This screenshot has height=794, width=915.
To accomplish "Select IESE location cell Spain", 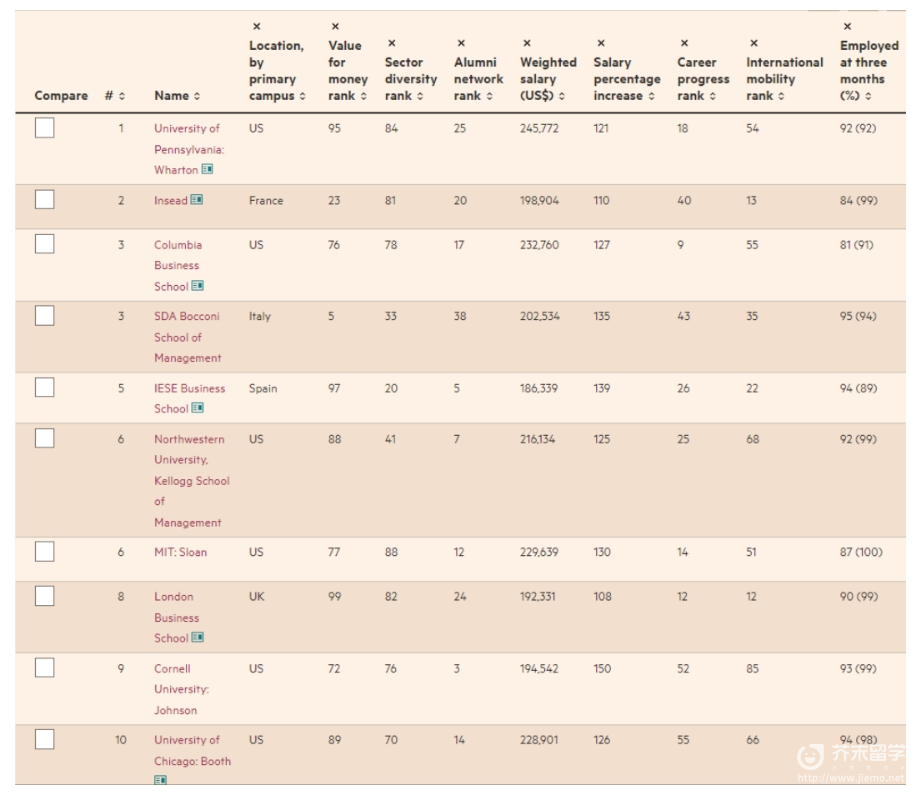I will 263,389.
